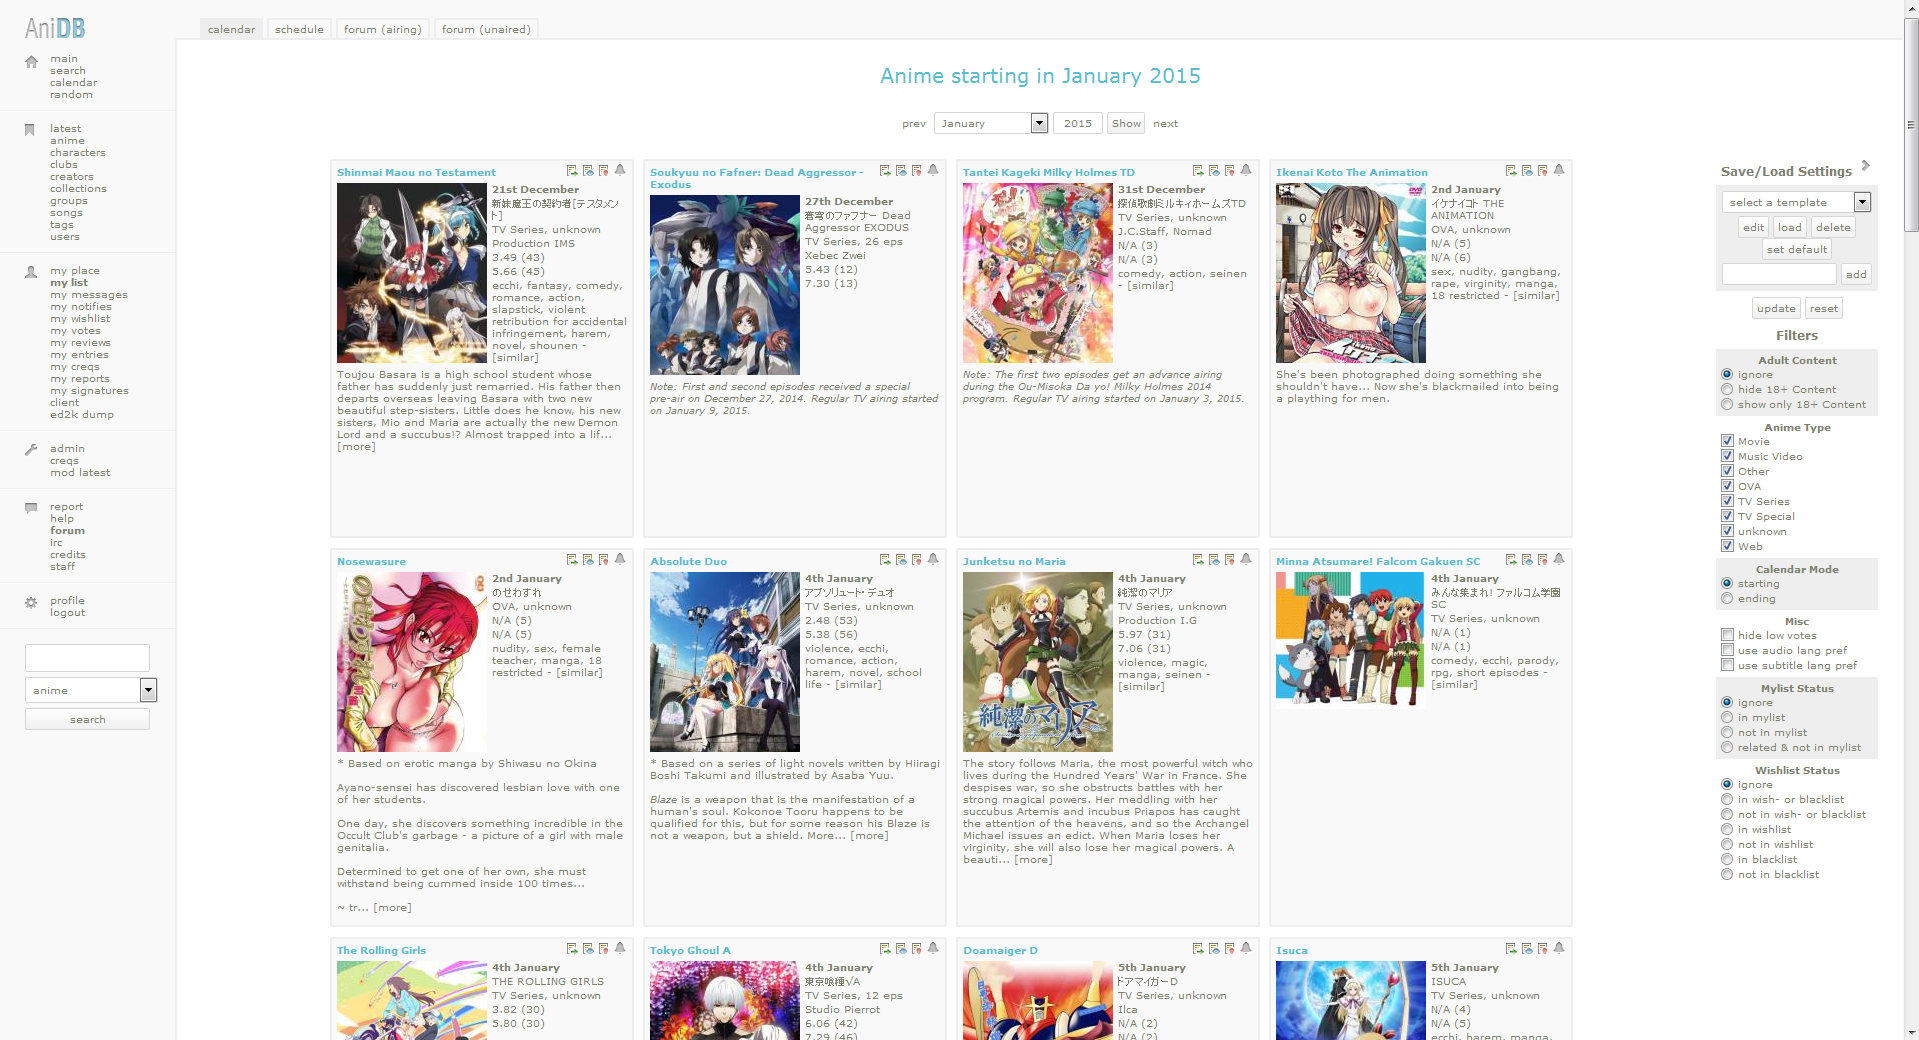This screenshot has width=1919, height=1040.
Task: Click the notify bell on Soukyuu no Fafner card
Action: click(933, 171)
